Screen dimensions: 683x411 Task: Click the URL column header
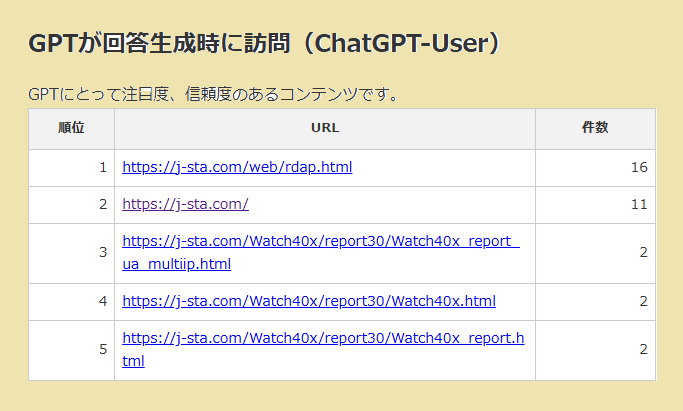click(325, 128)
